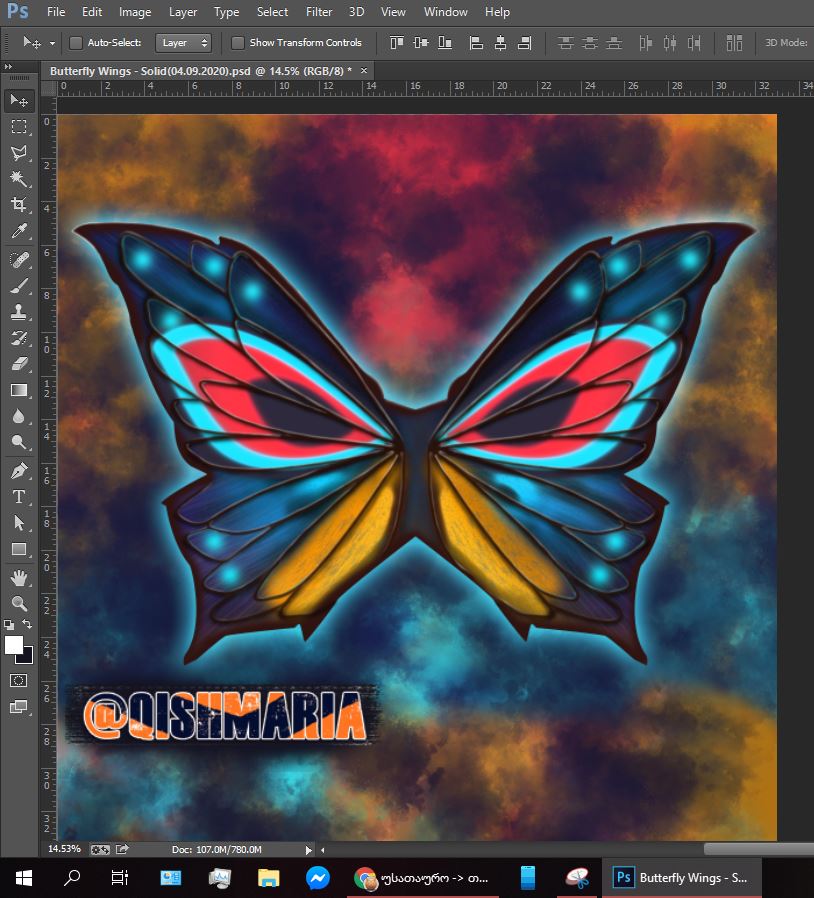Click Distribute left edges button

tap(646, 43)
